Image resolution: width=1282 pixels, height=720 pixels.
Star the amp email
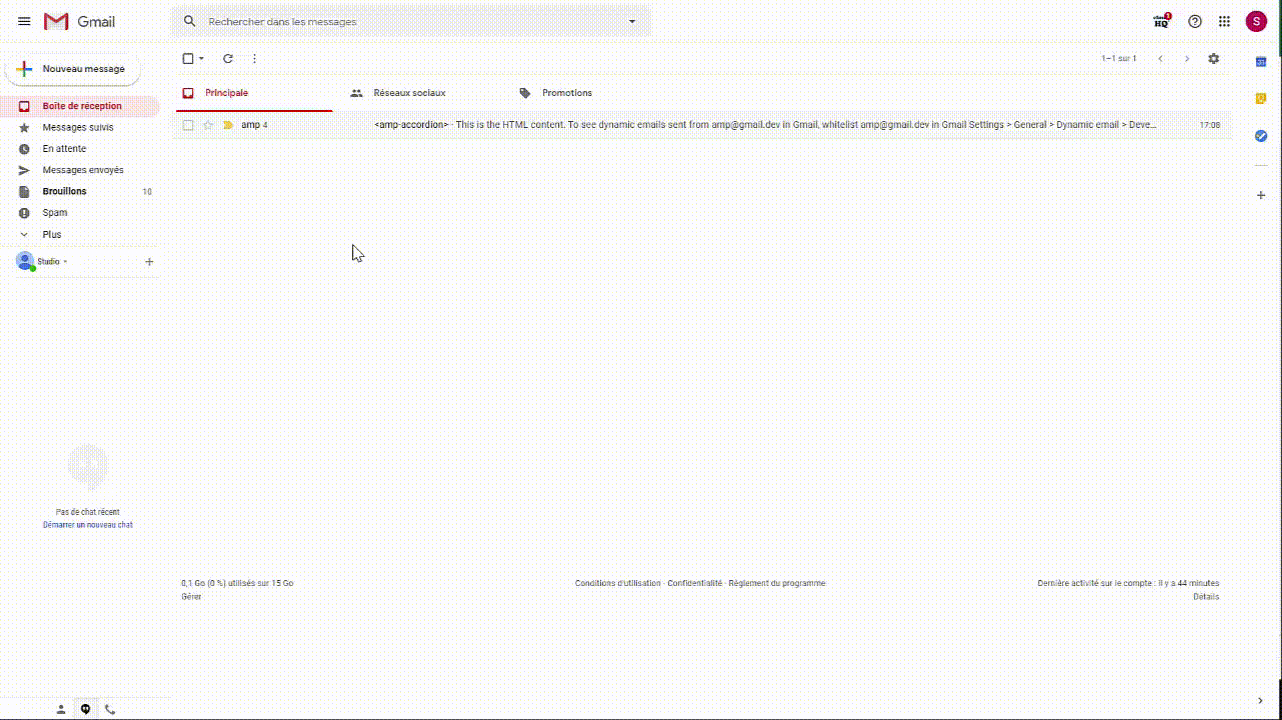208,125
